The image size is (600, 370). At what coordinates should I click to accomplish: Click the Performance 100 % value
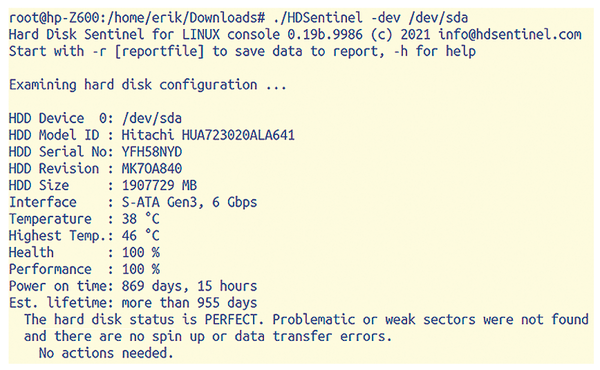(140, 269)
